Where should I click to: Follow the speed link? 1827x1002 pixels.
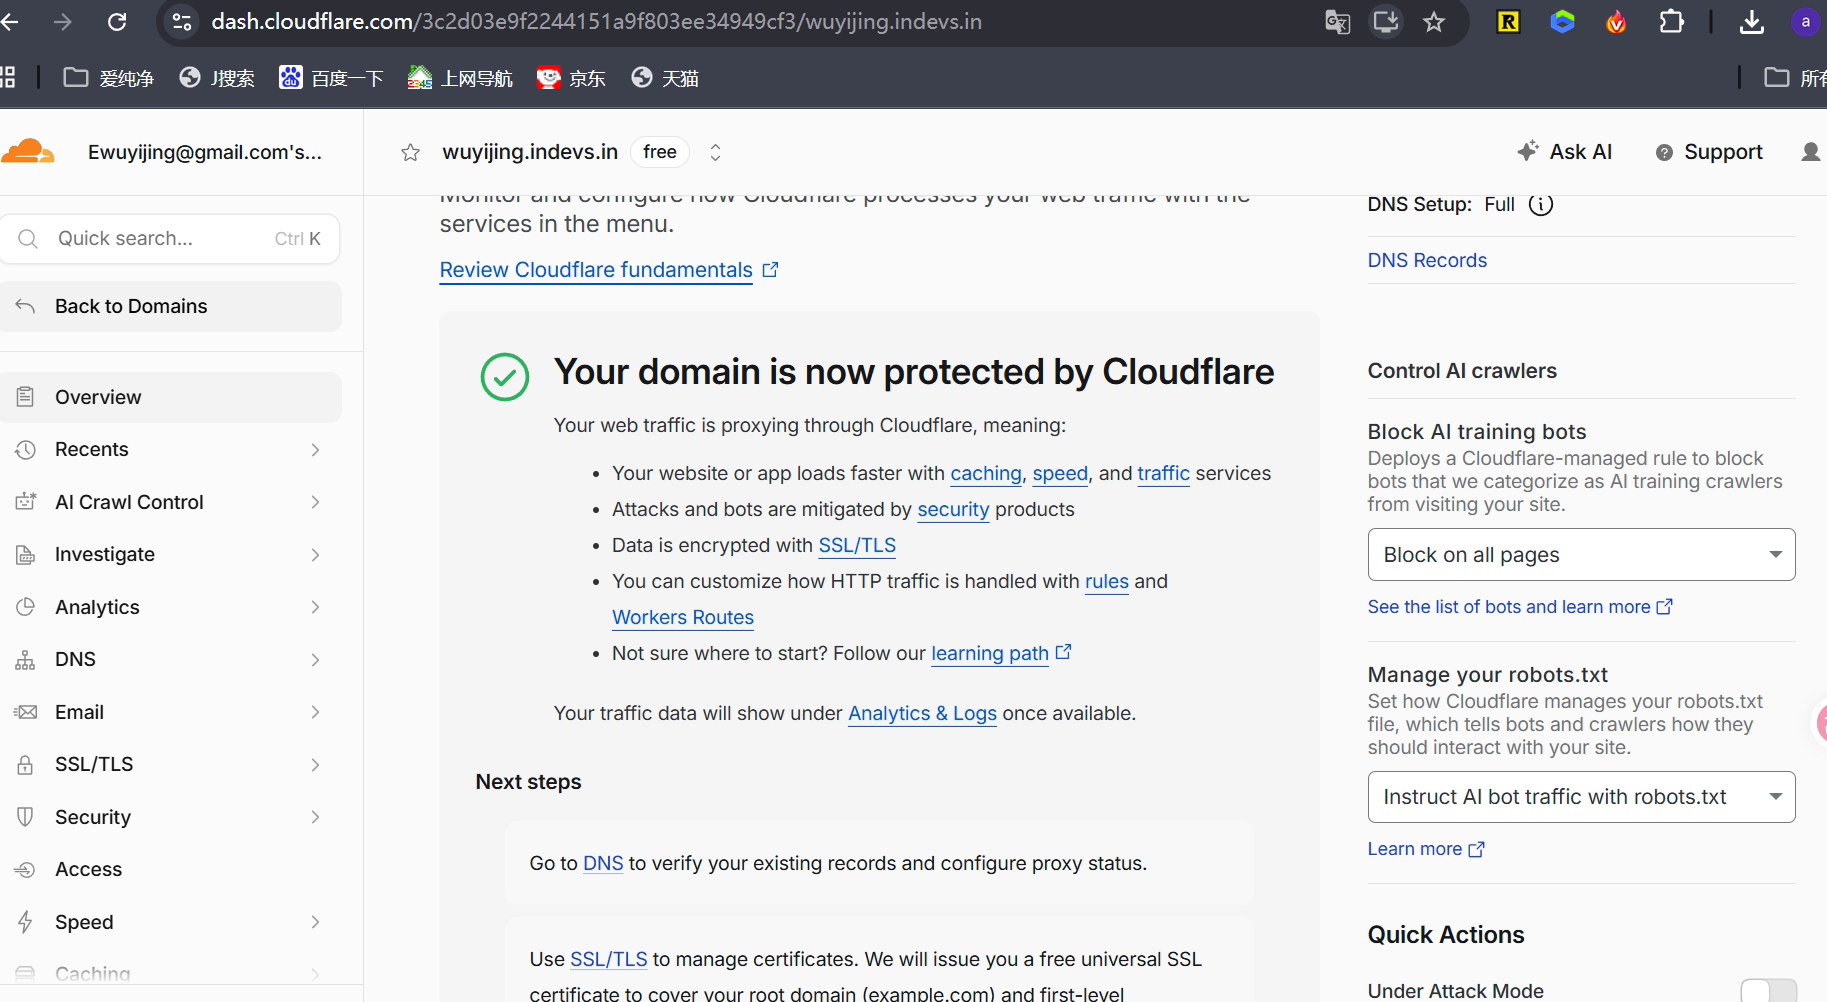pos(1060,473)
